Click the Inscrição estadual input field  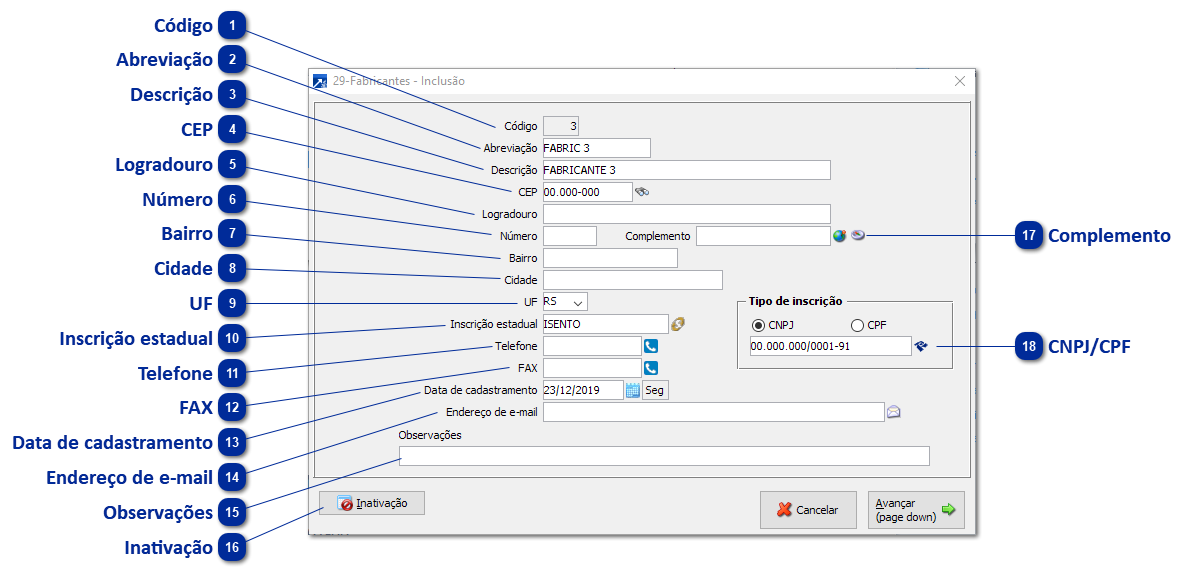click(x=605, y=324)
